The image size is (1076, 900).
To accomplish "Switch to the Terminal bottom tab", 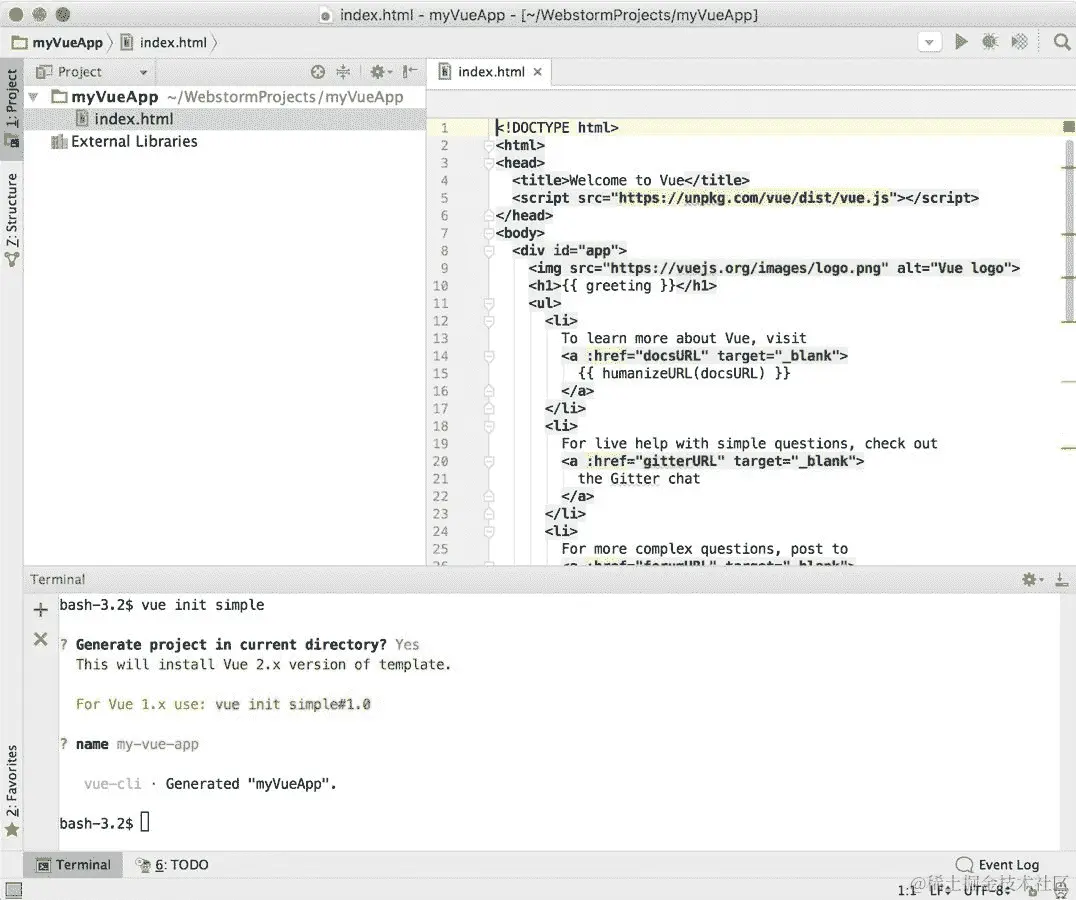I will coord(73,865).
